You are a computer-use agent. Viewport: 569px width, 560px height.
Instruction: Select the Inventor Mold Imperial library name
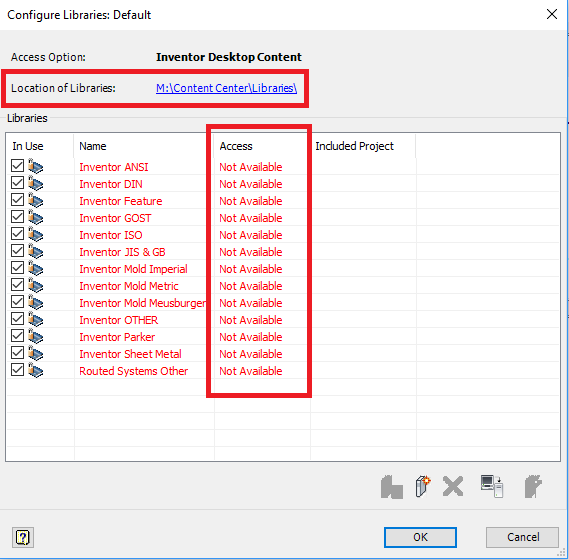(134, 269)
